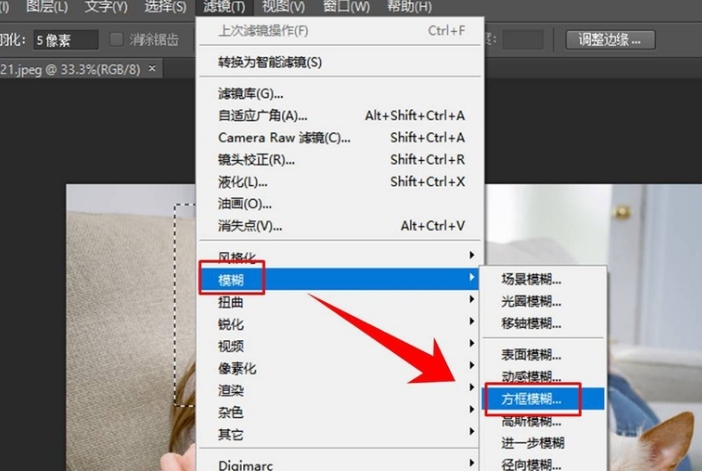This screenshot has height=471, width=702.
Task: Open the 文字(Y) menu
Action: [x=106, y=6]
